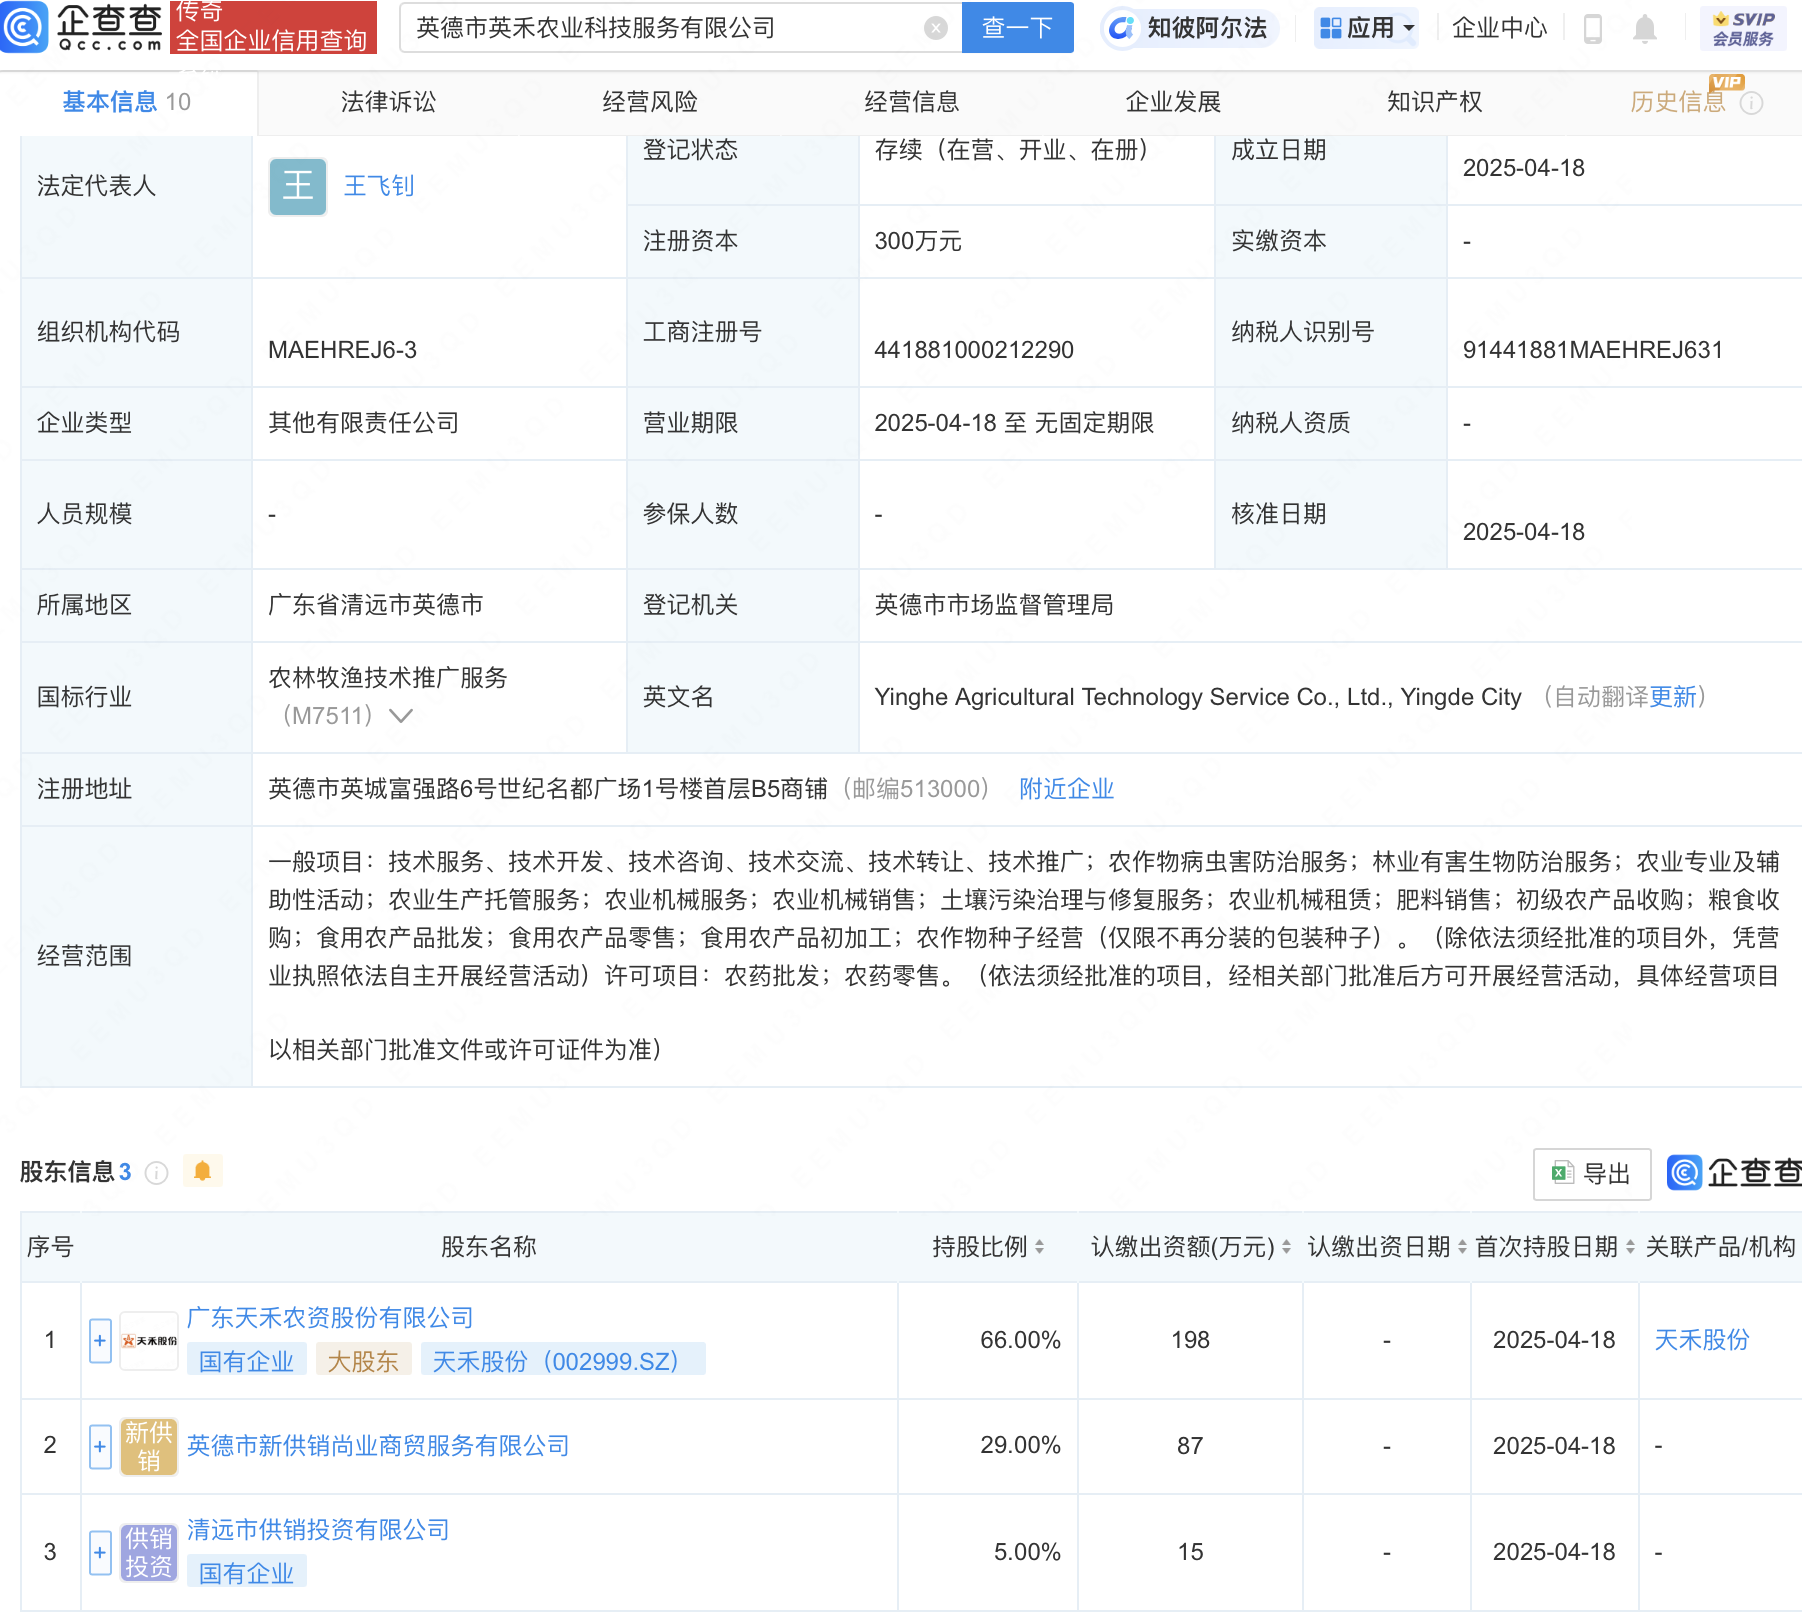Open the 应用 dropdown menu
This screenshot has height=1624, width=1802.
coord(1366,28)
